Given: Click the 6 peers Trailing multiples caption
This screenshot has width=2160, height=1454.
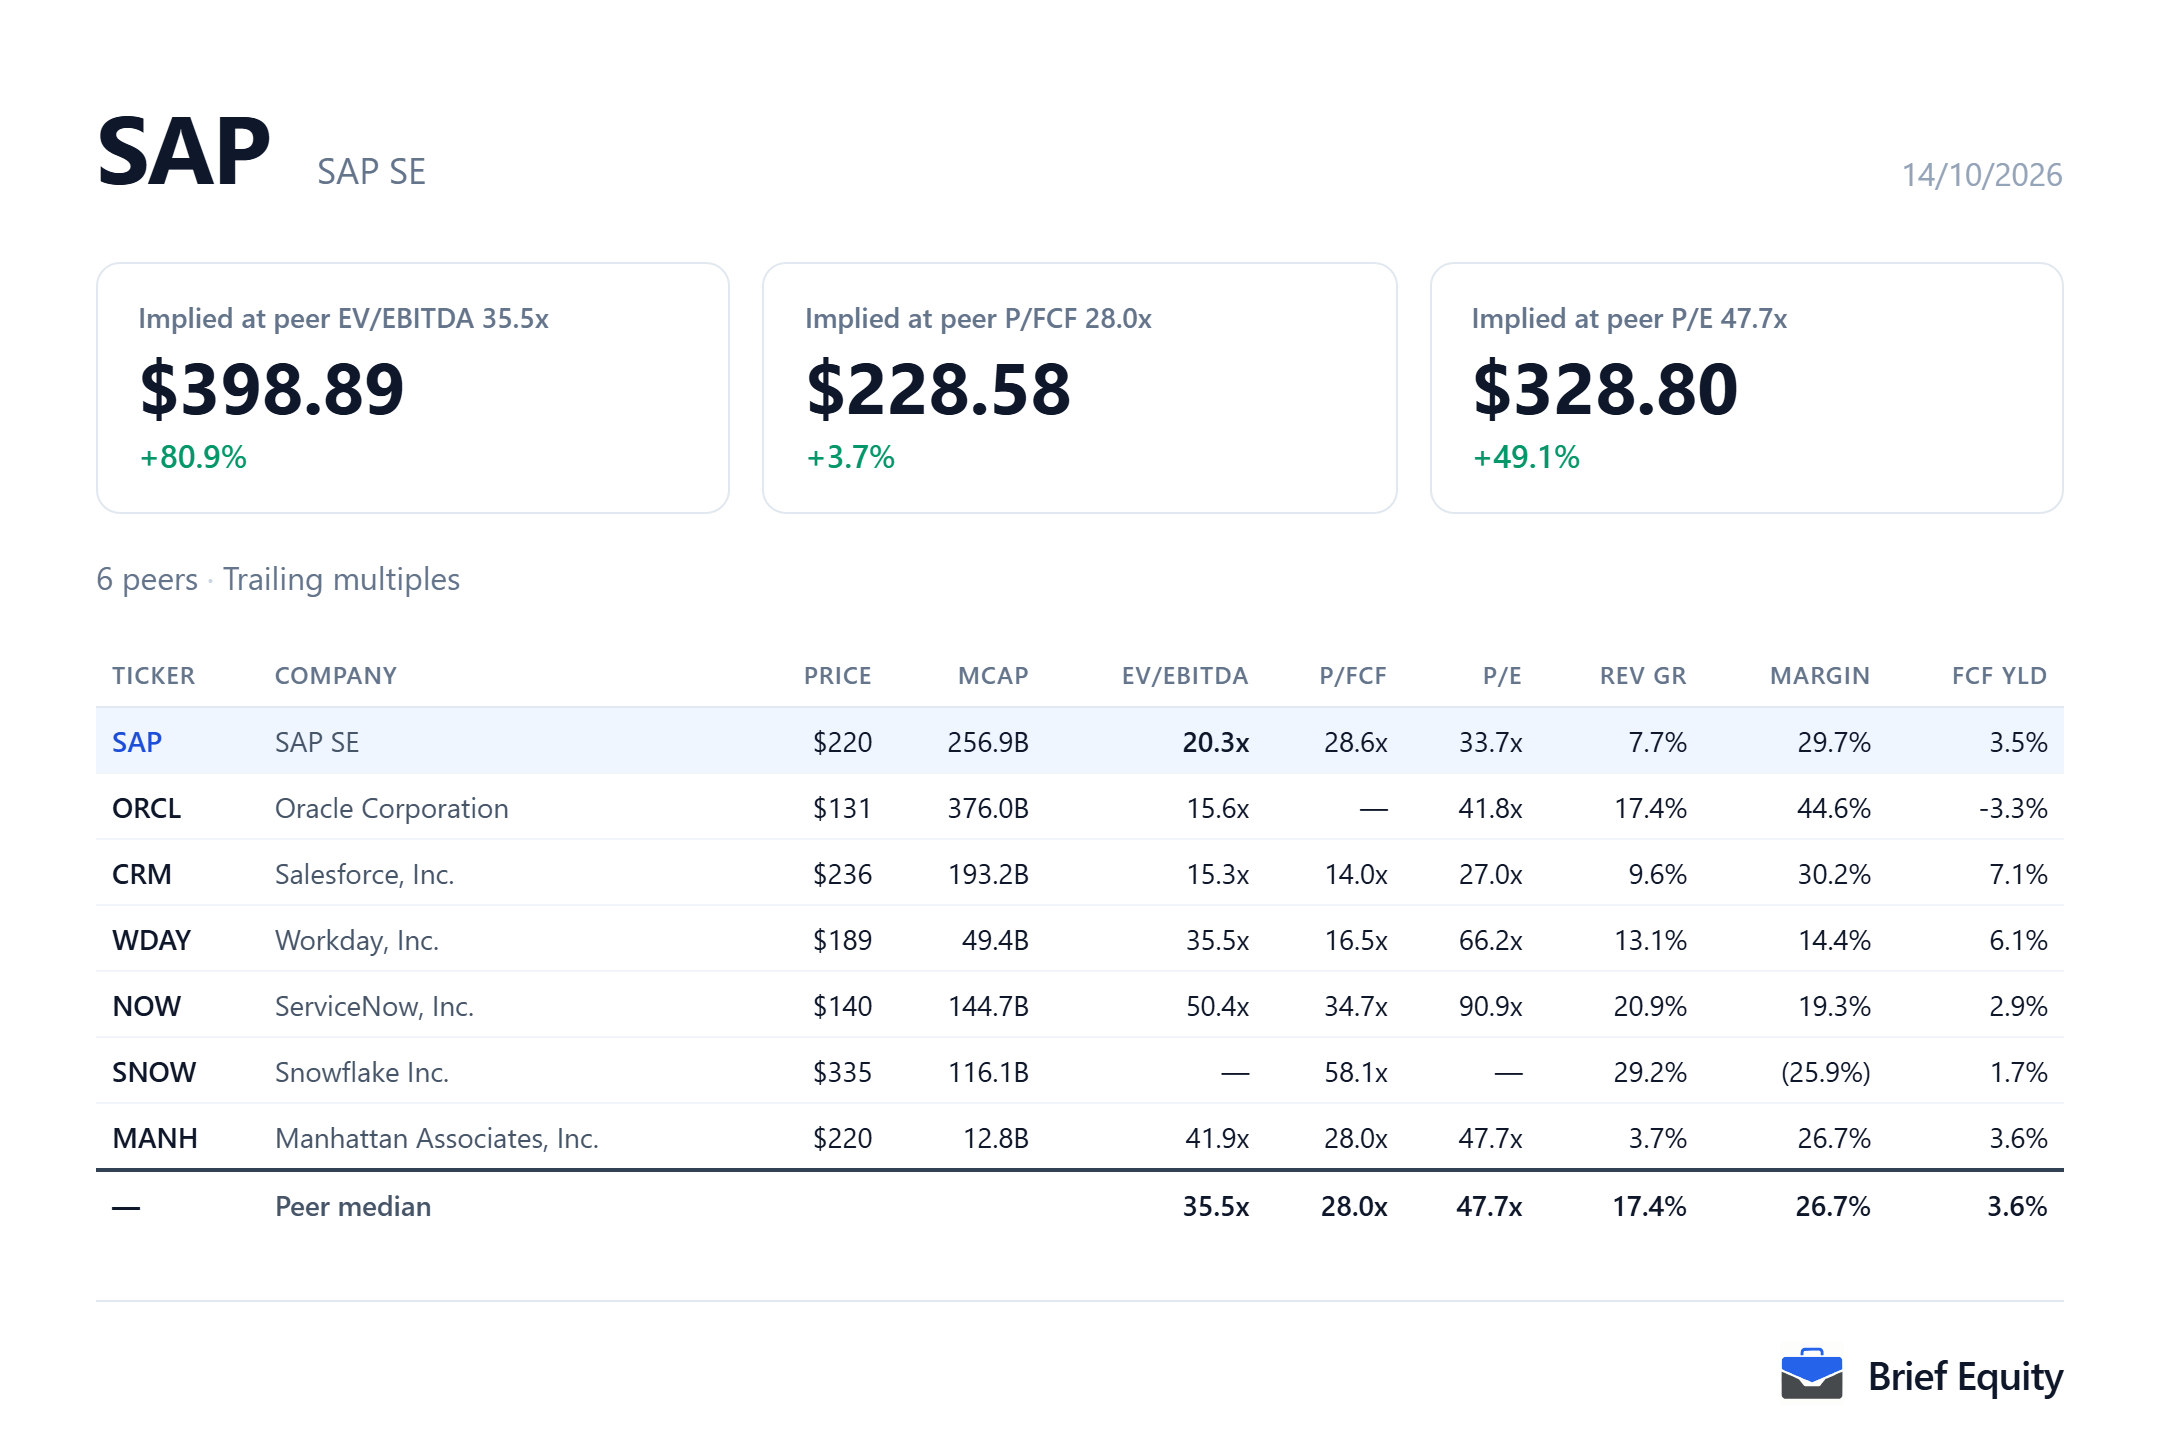Looking at the screenshot, I should click(x=278, y=579).
